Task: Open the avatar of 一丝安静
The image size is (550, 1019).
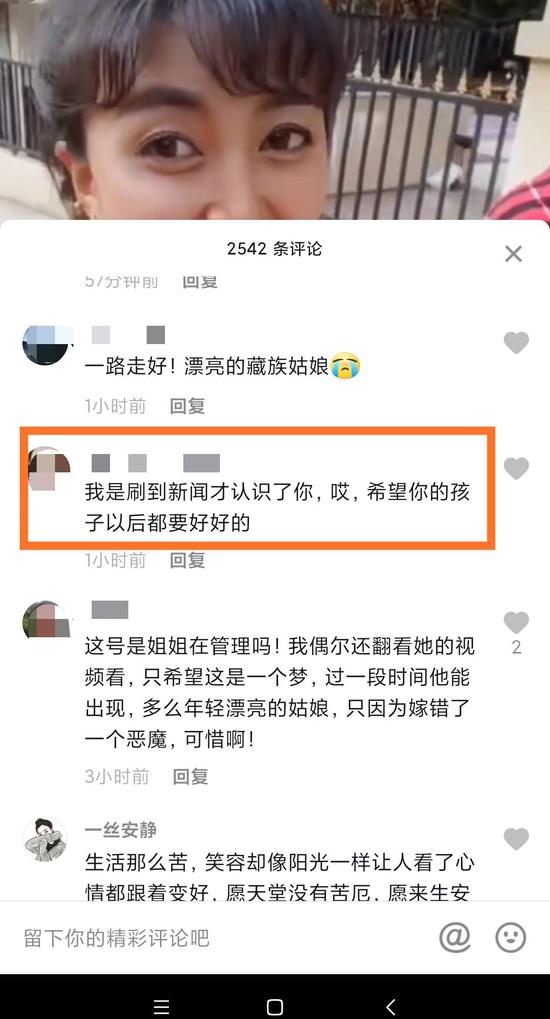Action: pyautogui.click(x=45, y=840)
